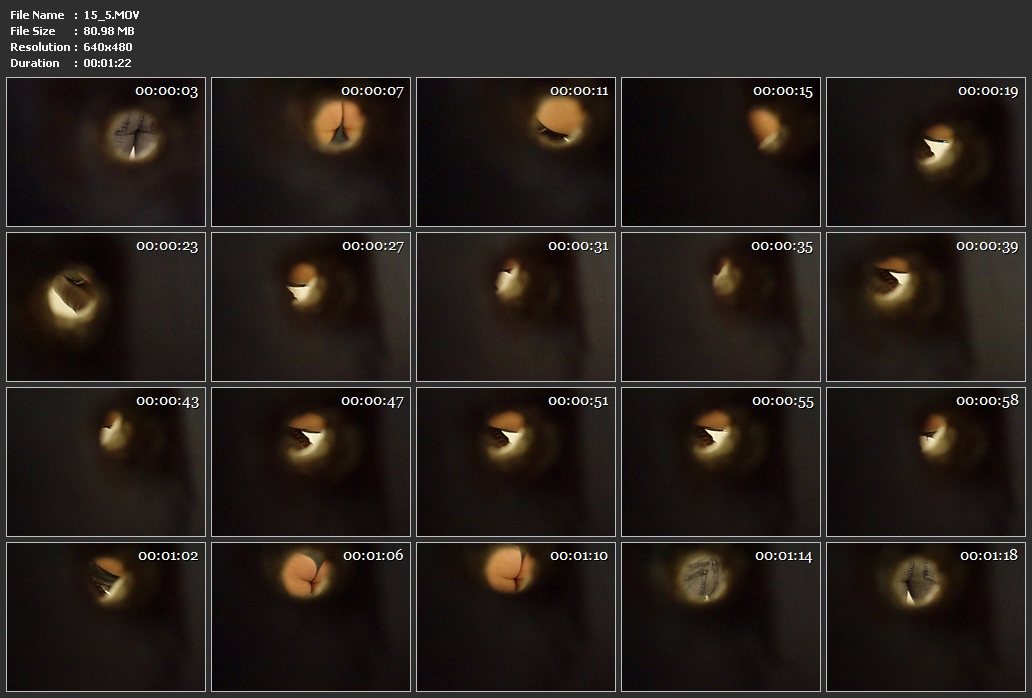1032x698 pixels.
Task: Select the frame marked 00:00:07
Action: point(311,152)
